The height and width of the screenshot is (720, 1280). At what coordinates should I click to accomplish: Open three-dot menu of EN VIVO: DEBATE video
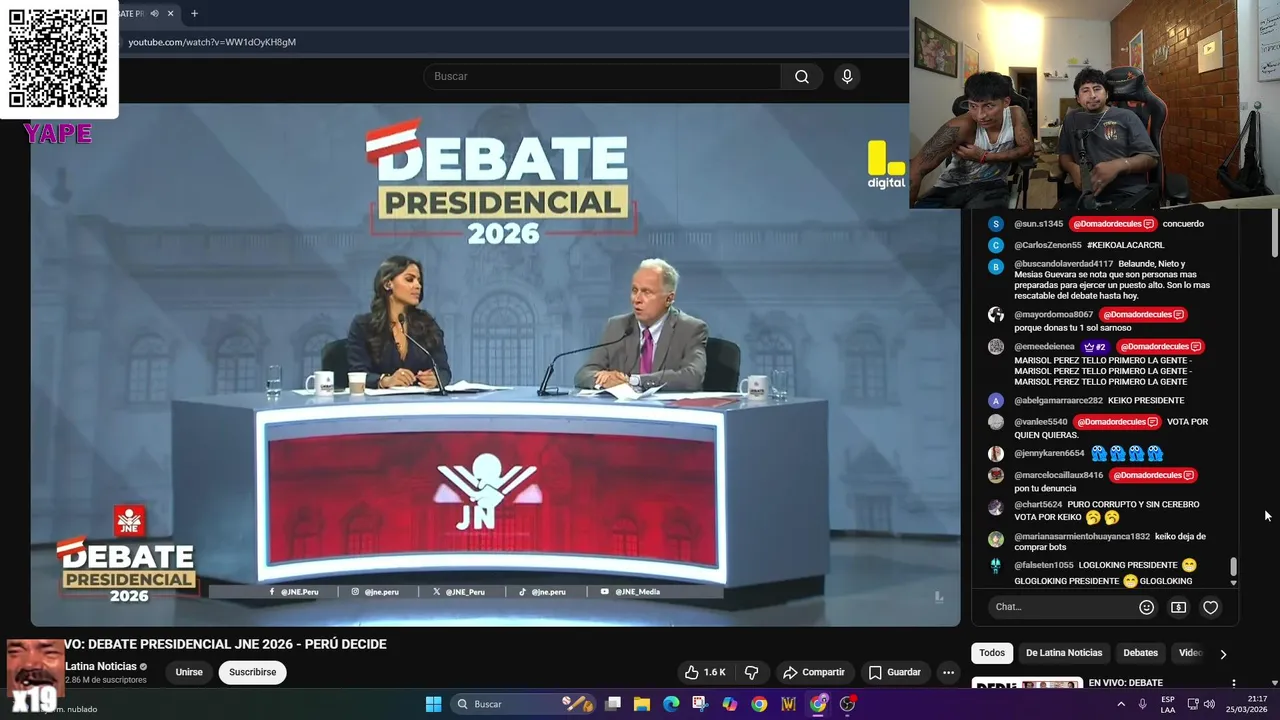(1233, 683)
